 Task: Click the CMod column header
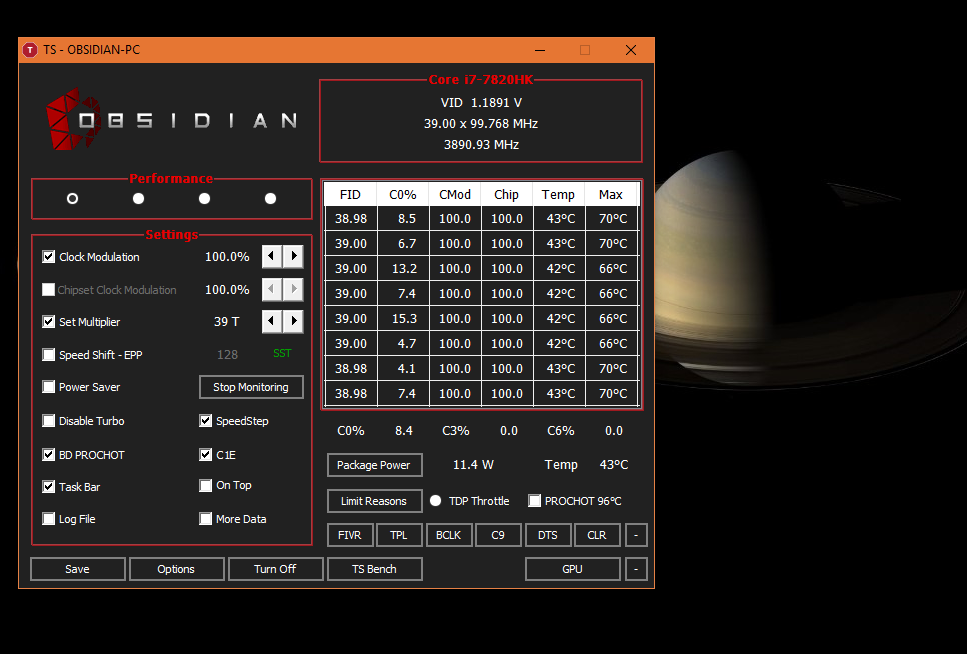[x=455, y=194]
